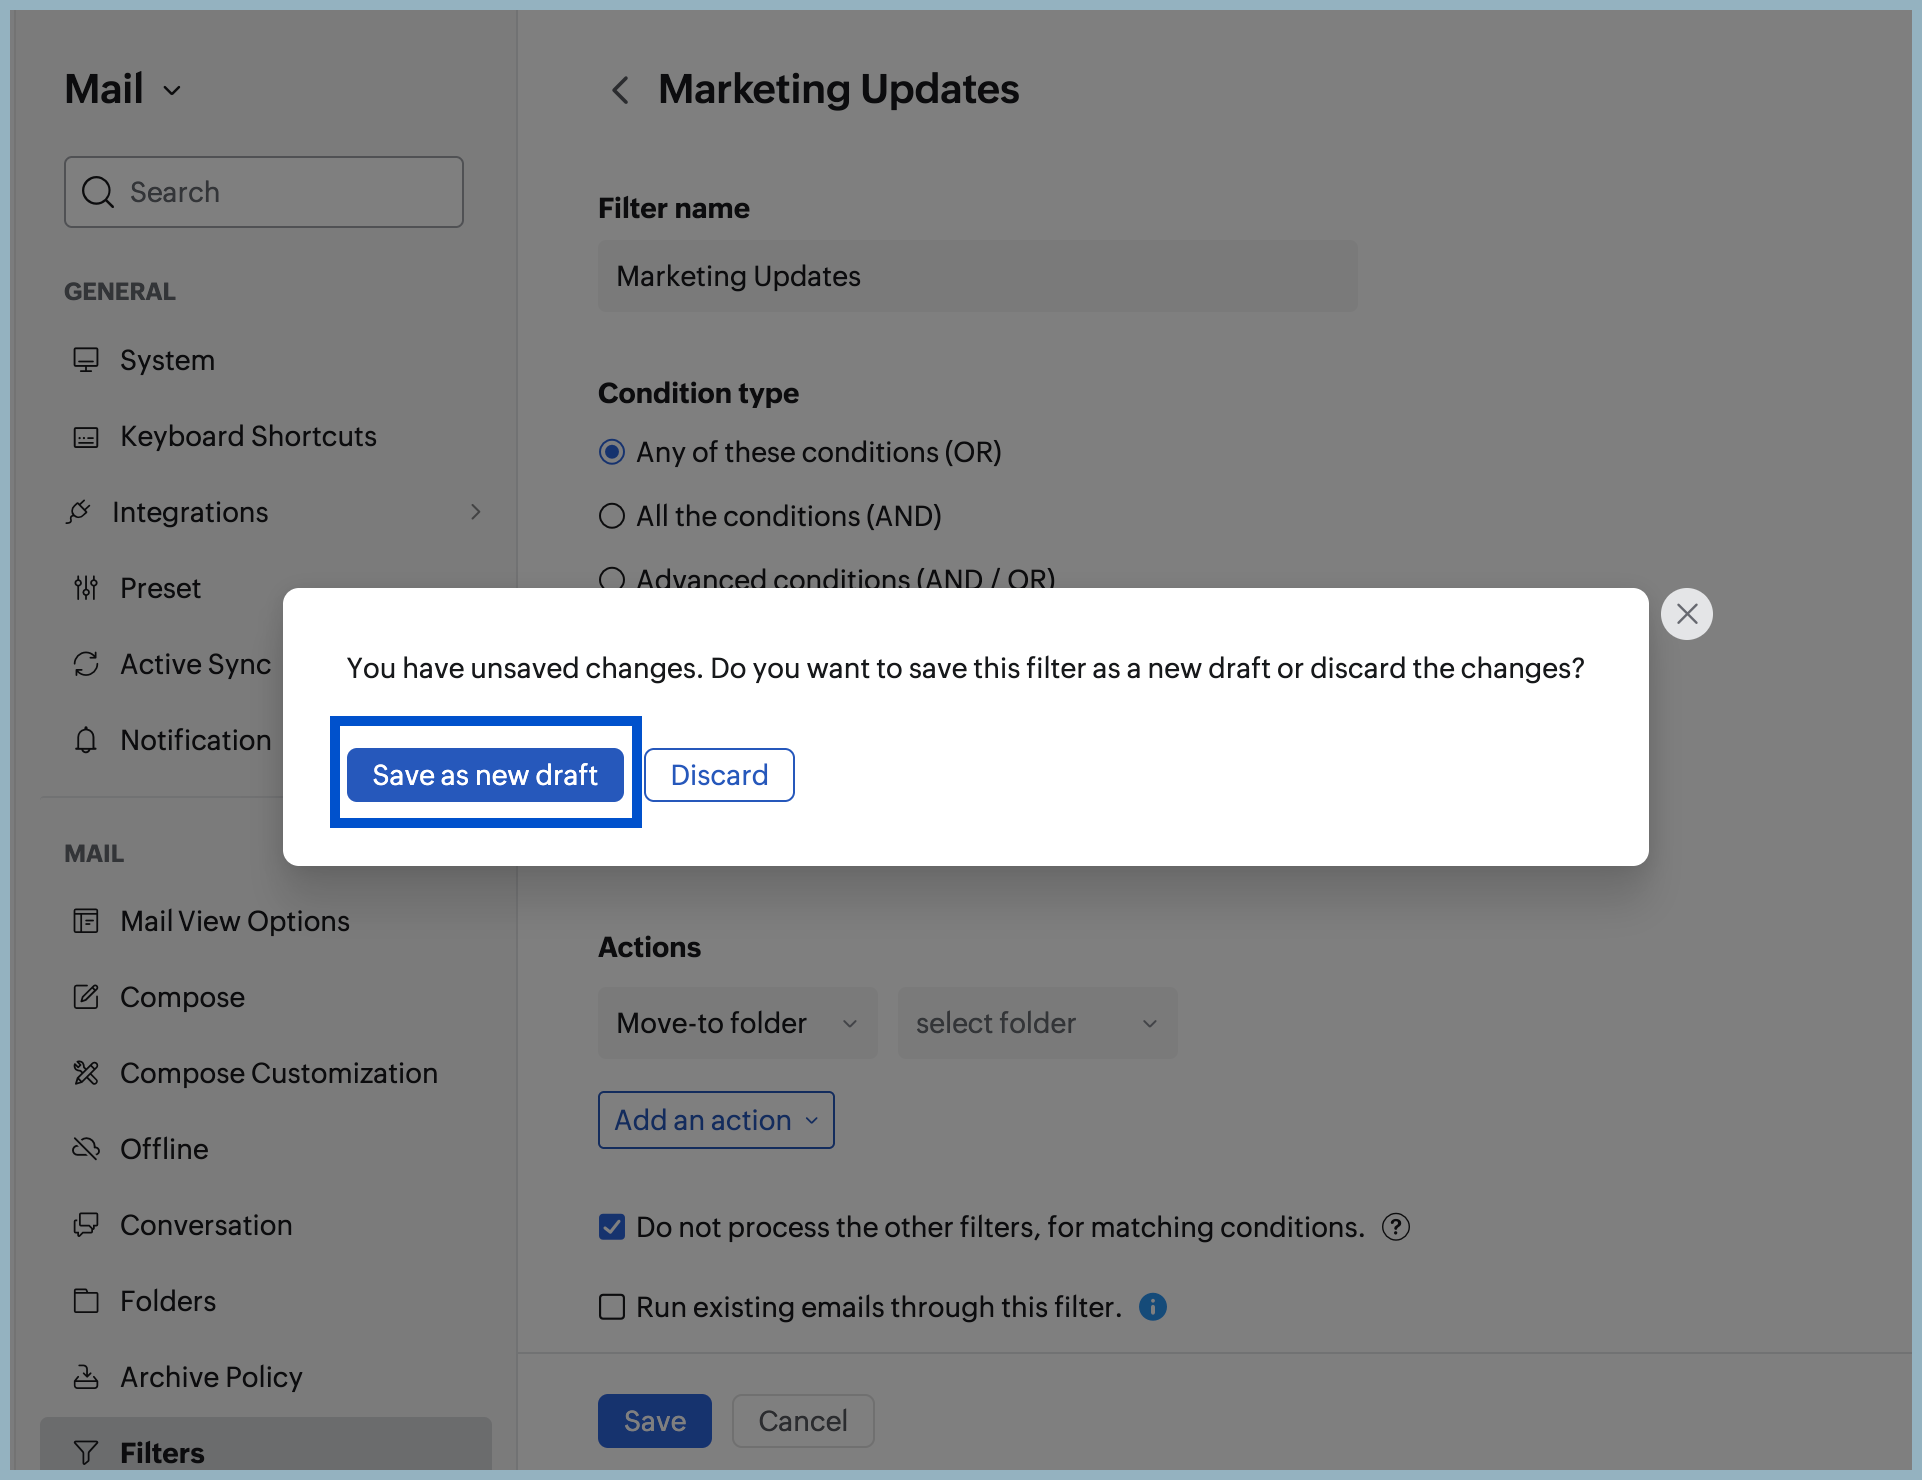Screen dimensions: 1922x1480
Task: Uncheck Do not process the other filters
Action: pos(612,1227)
